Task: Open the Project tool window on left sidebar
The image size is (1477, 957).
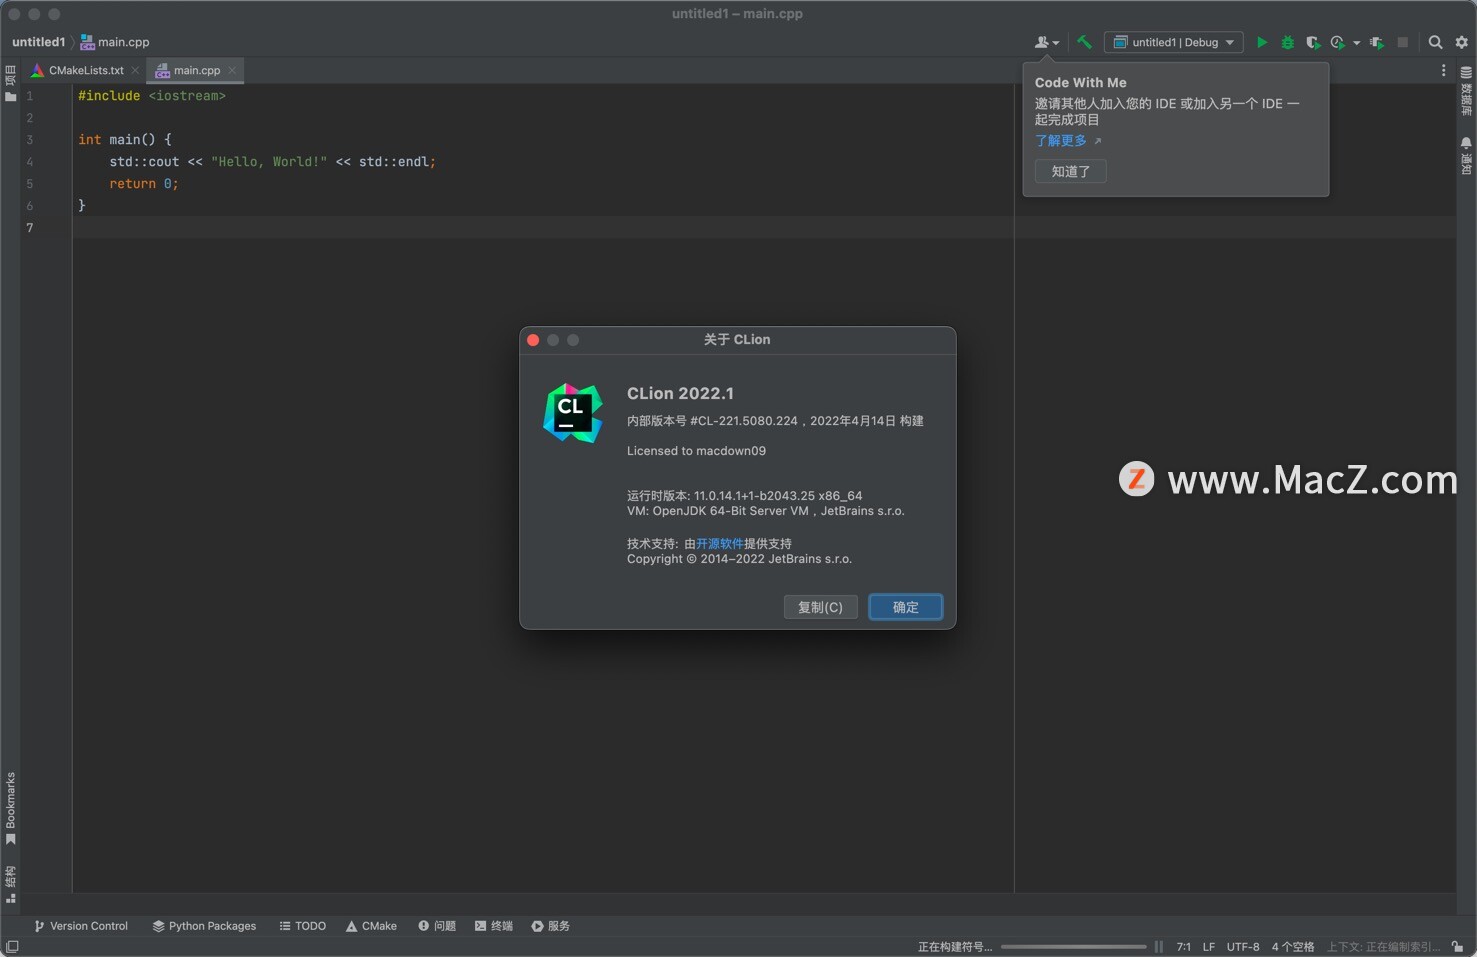Action: (x=10, y=83)
